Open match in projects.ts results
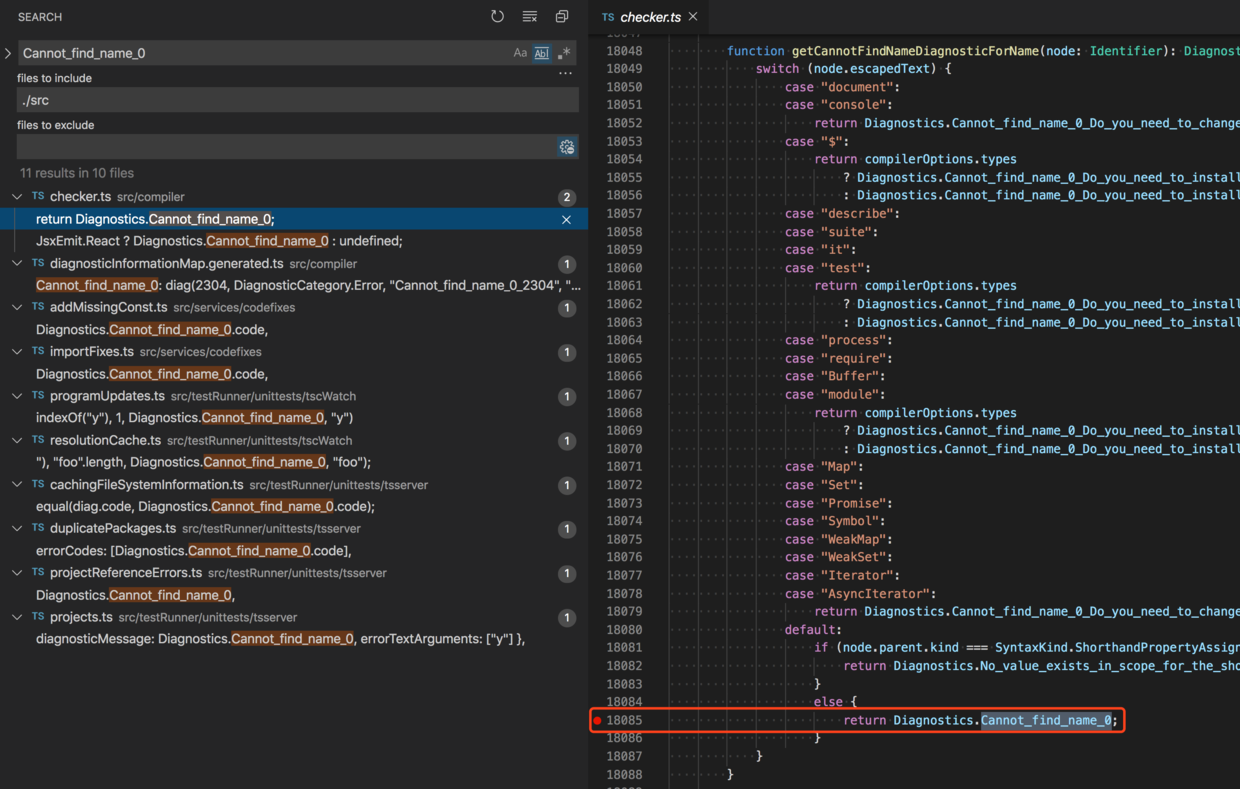Screen dimensions: 1240x789 280,639
